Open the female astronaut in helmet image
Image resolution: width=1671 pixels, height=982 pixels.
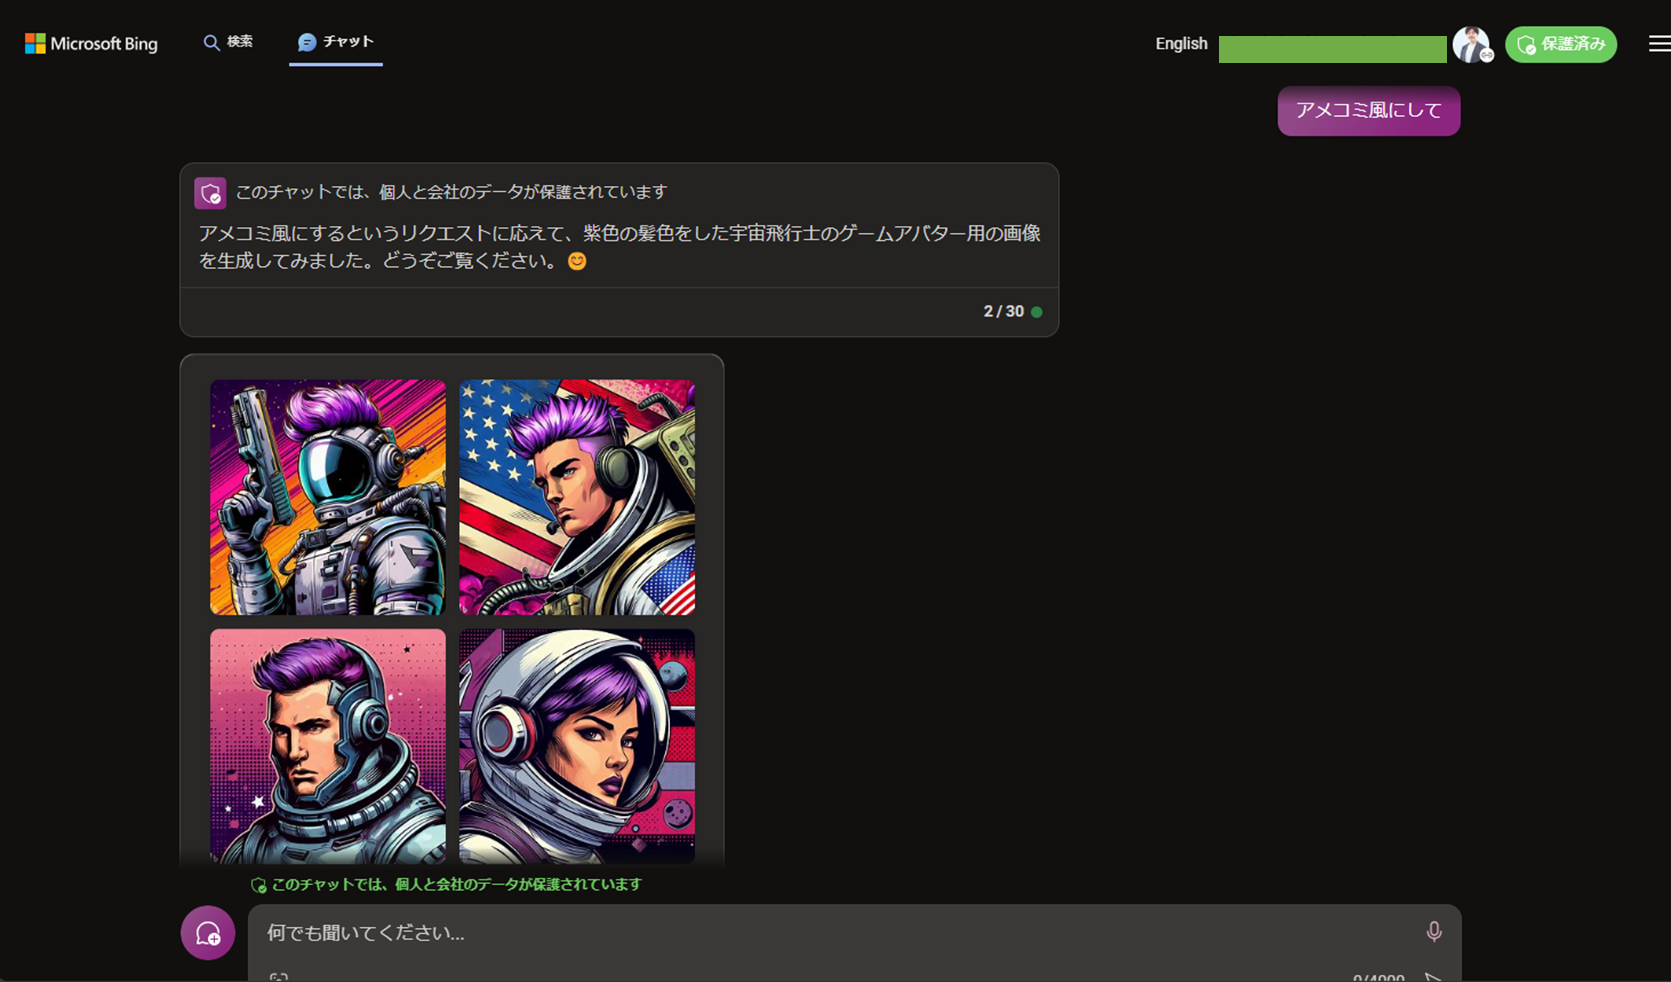[x=577, y=746]
